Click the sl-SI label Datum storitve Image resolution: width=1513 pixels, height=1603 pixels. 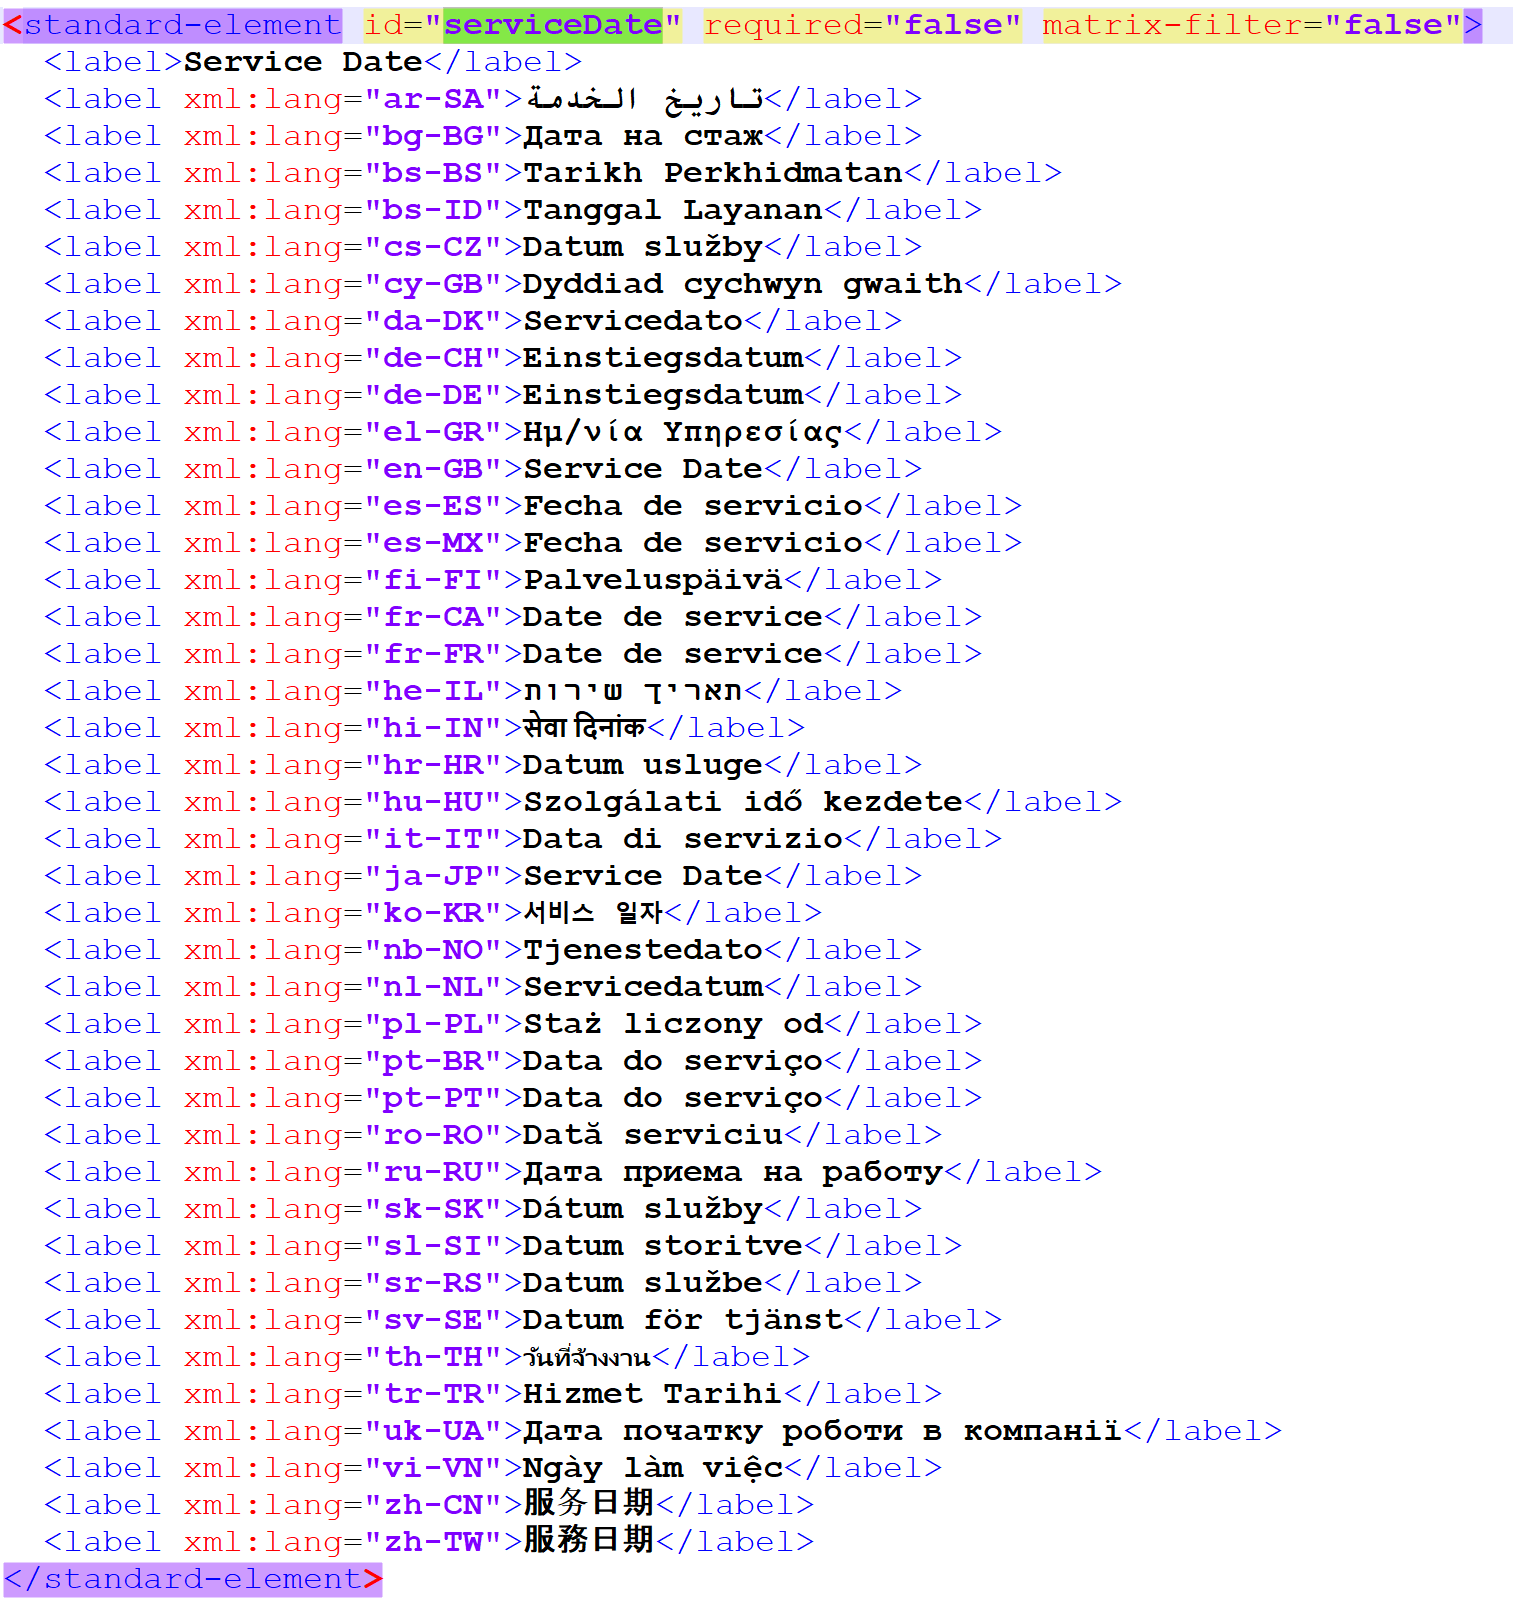[663, 1246]
